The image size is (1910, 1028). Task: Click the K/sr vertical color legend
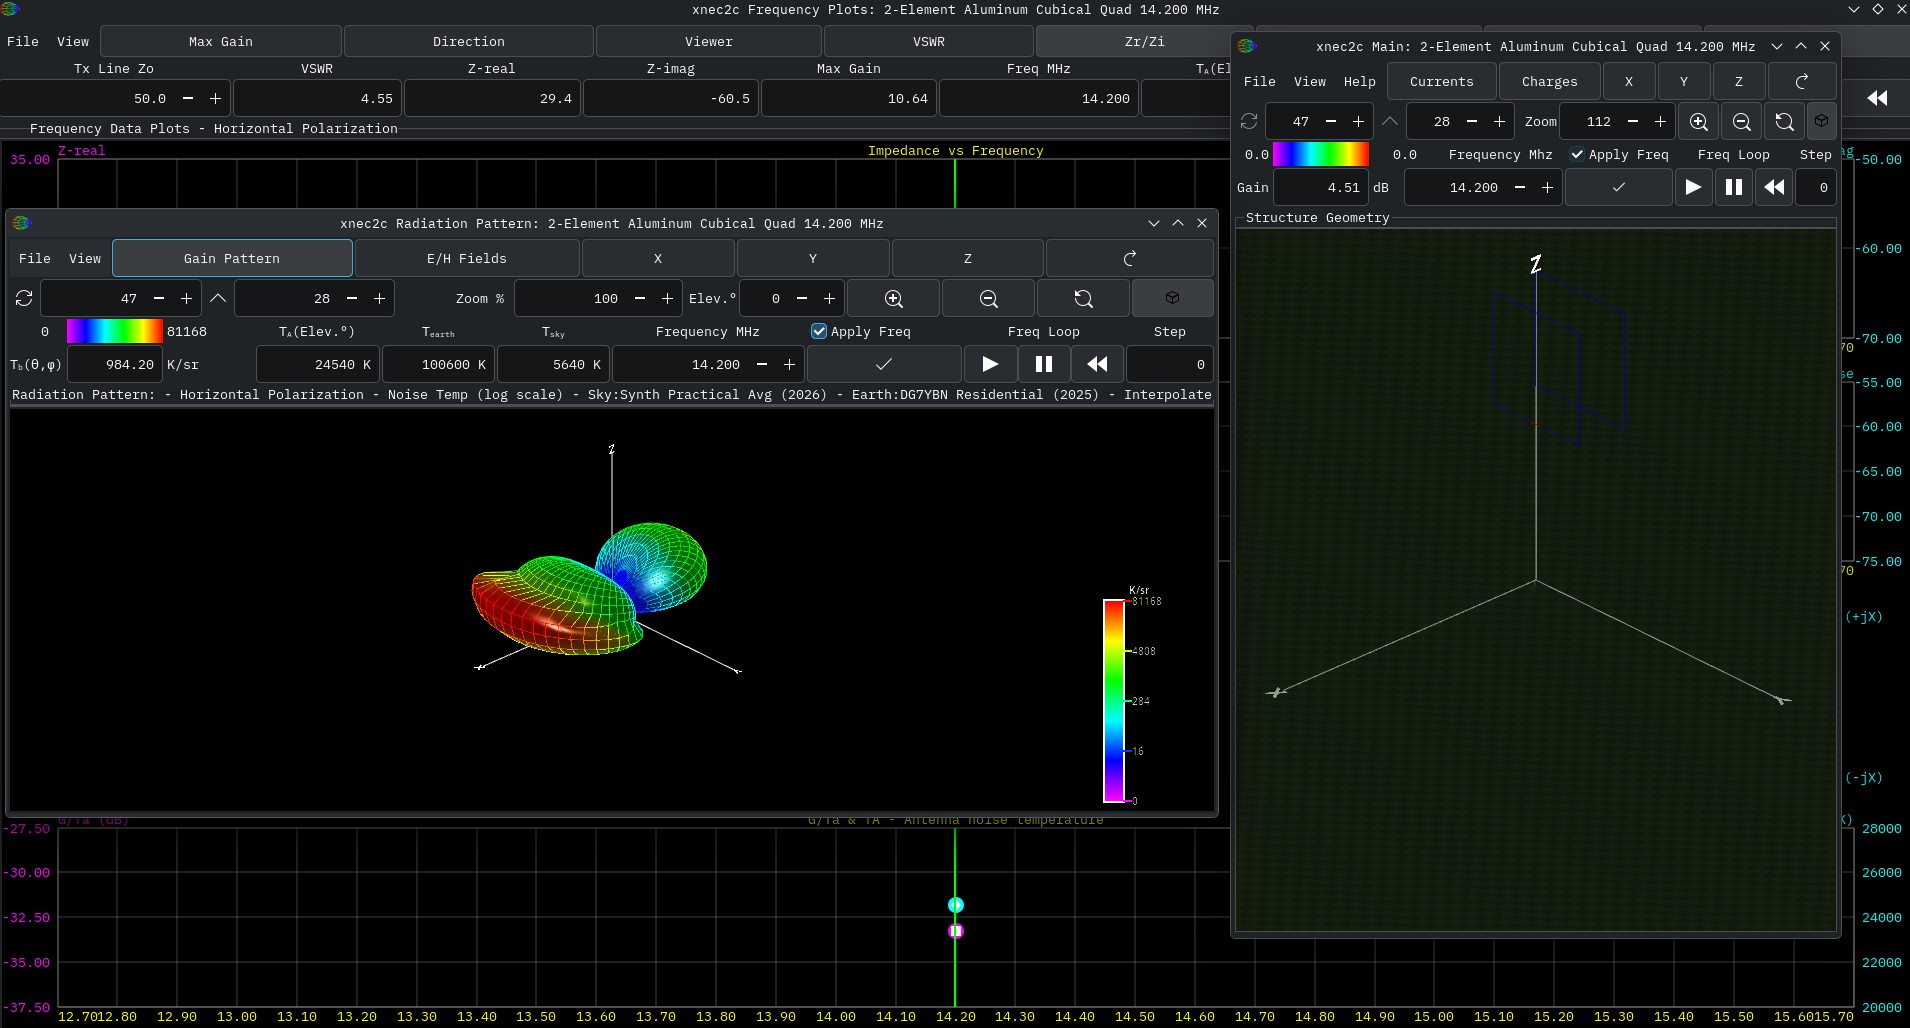(1114, 701)
